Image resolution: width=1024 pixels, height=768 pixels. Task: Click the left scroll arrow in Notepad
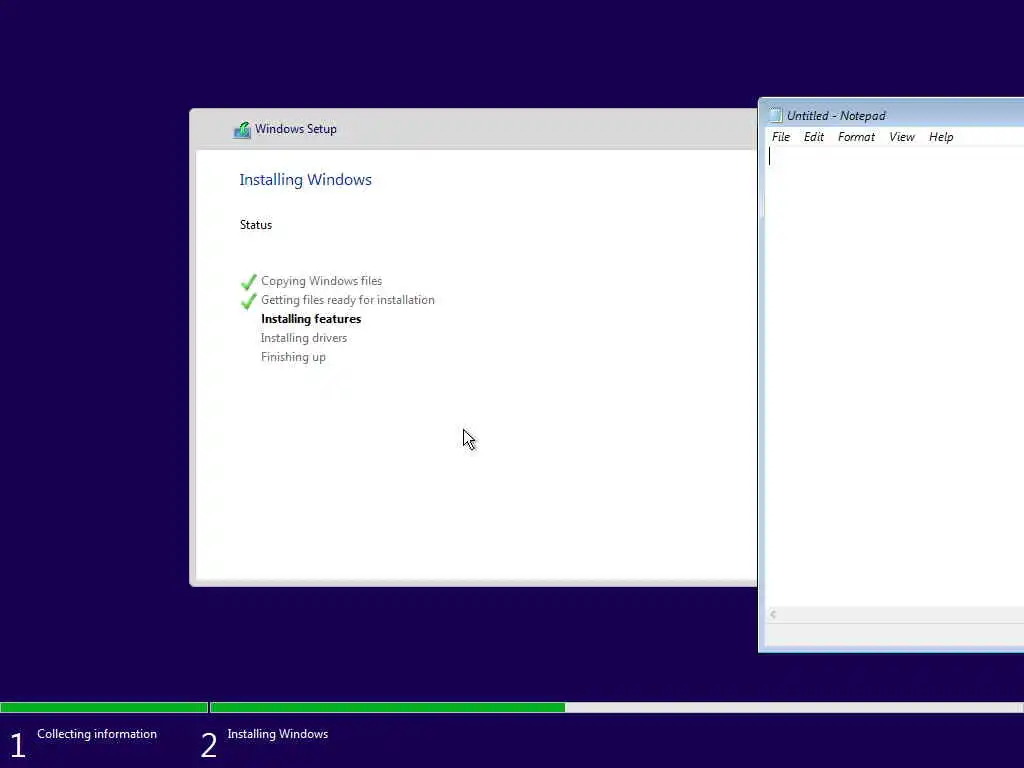point(773,615)
